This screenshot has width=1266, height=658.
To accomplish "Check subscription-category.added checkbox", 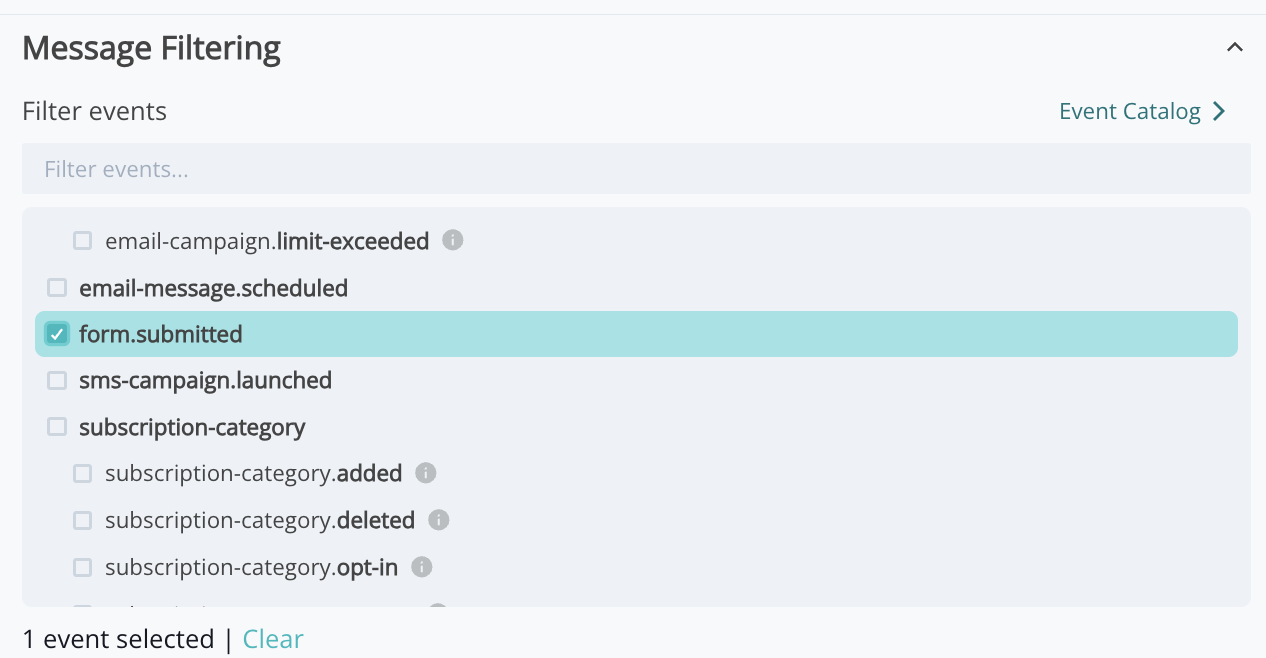I will pyautogui.click(x=83, y=473).
